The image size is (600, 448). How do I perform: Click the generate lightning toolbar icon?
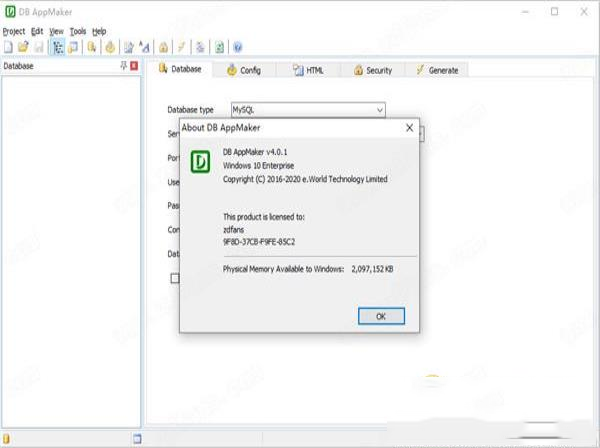(x=181, y=47)
